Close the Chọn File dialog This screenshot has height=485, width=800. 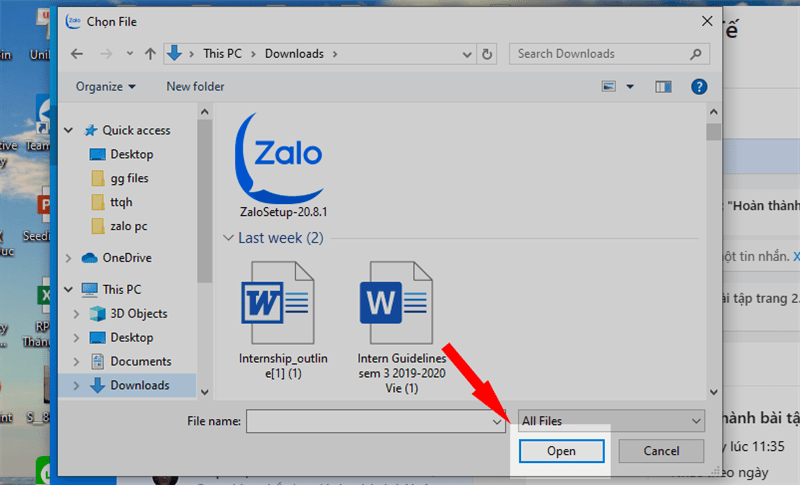click(707, 21)
